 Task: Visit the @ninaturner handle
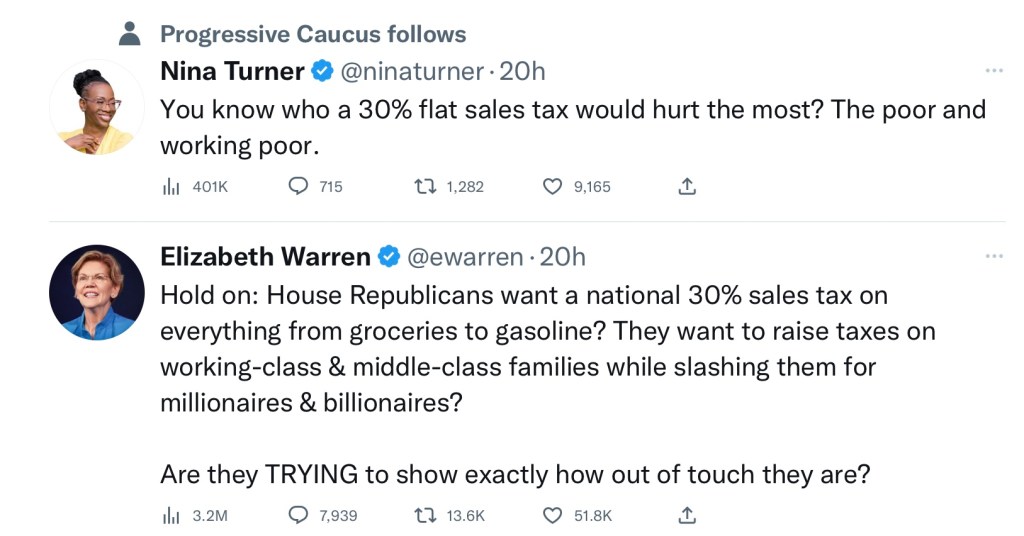coord(414,71)
